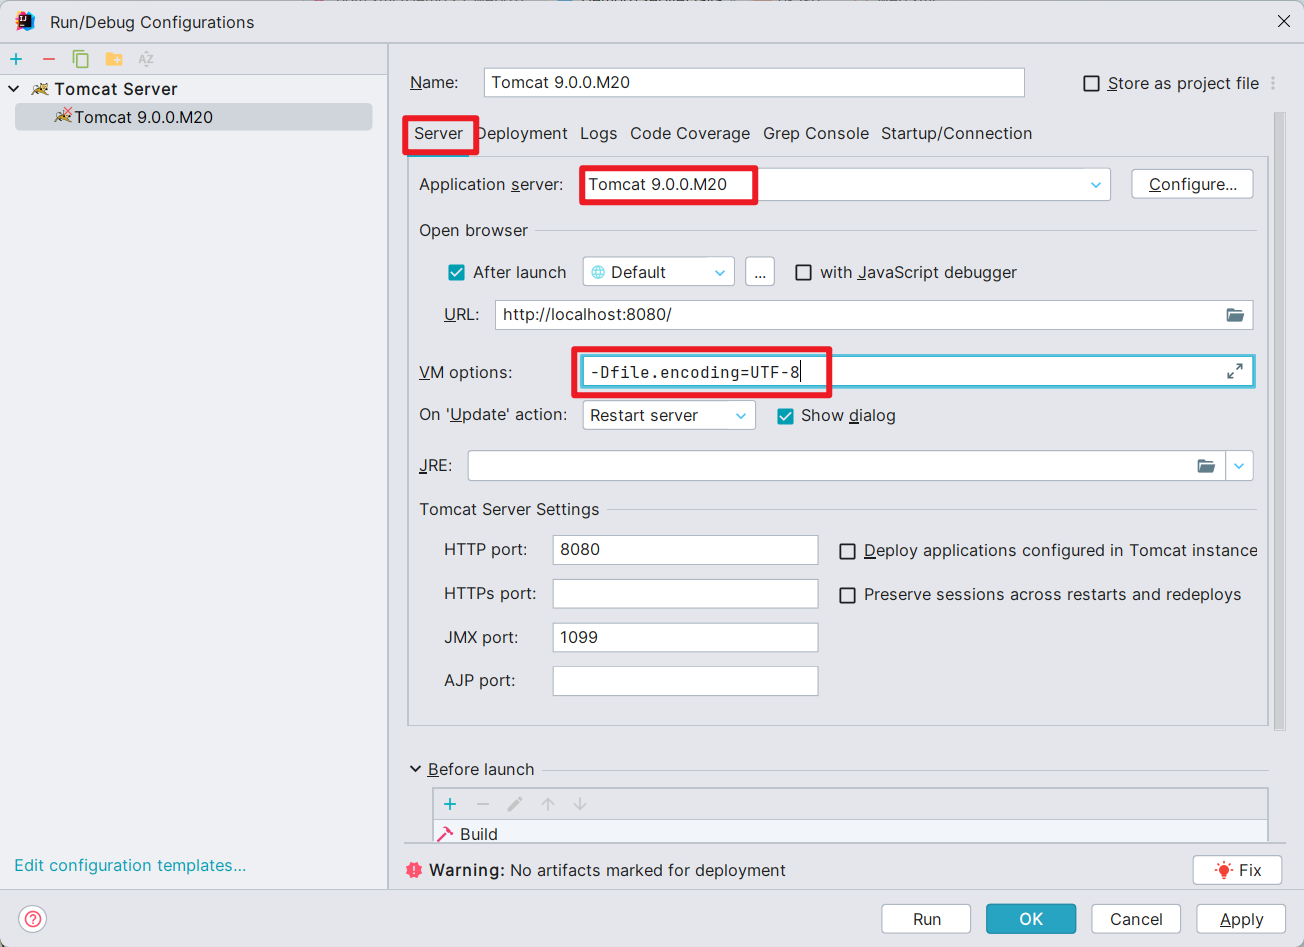Enable Deploy applications configured in Tomcat instance
This screenshot has width=1304, height=947.
point(847,551)
